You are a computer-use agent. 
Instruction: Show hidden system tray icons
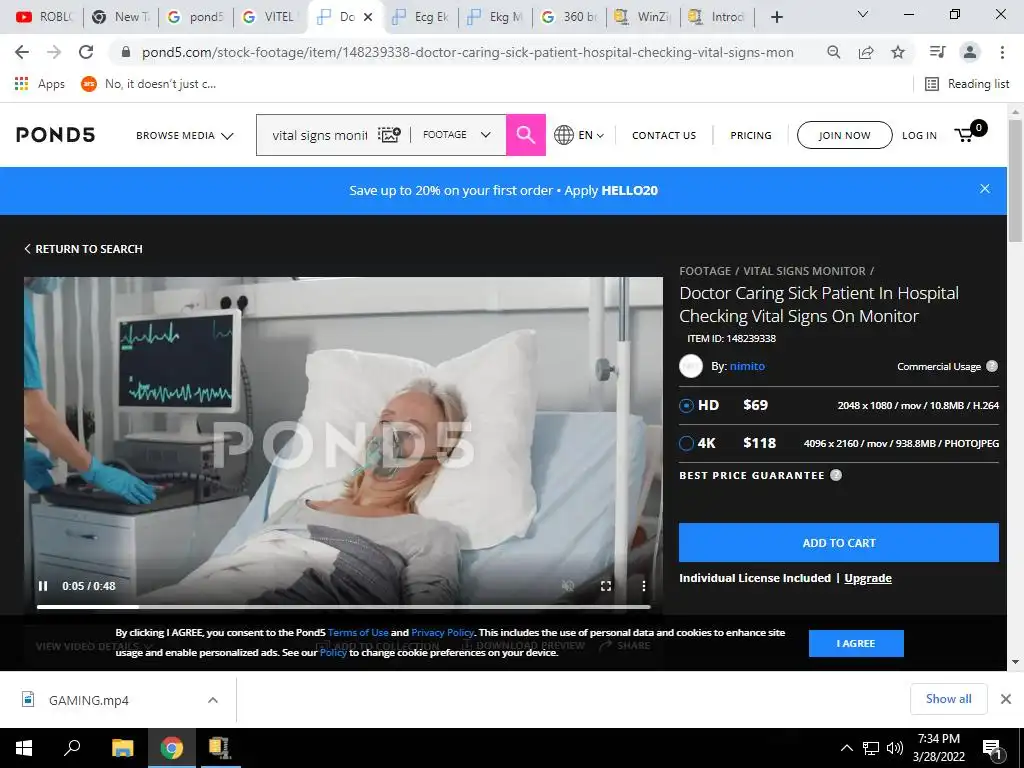[846, 748]
